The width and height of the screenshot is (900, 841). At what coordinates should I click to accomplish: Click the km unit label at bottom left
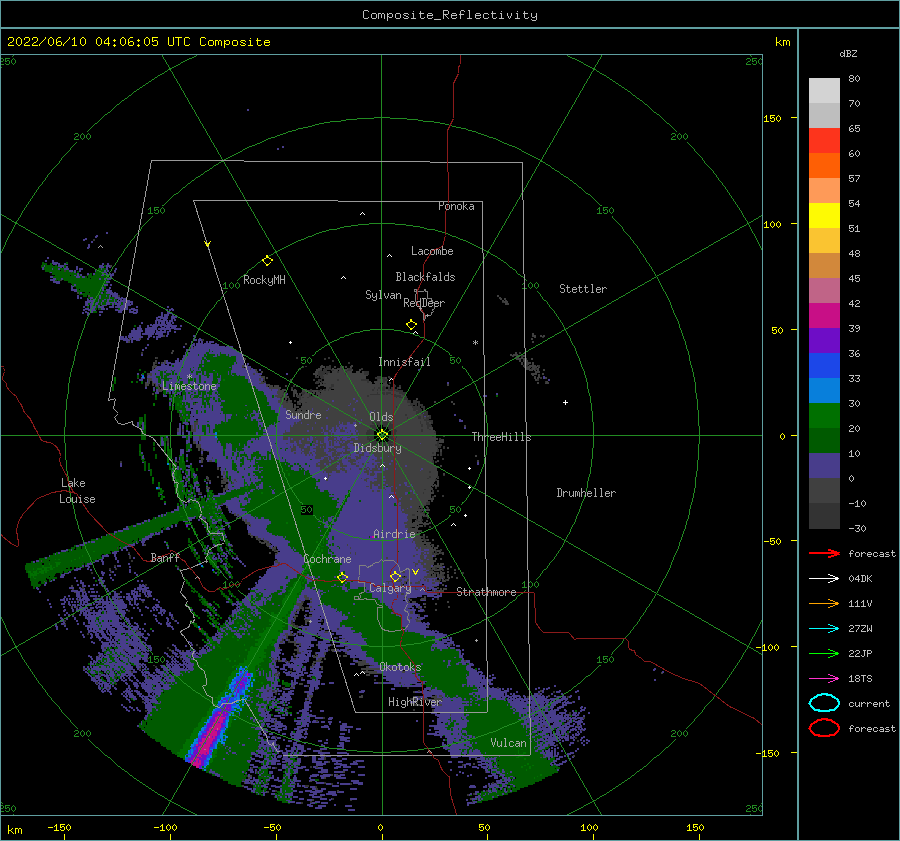point(14,830)
